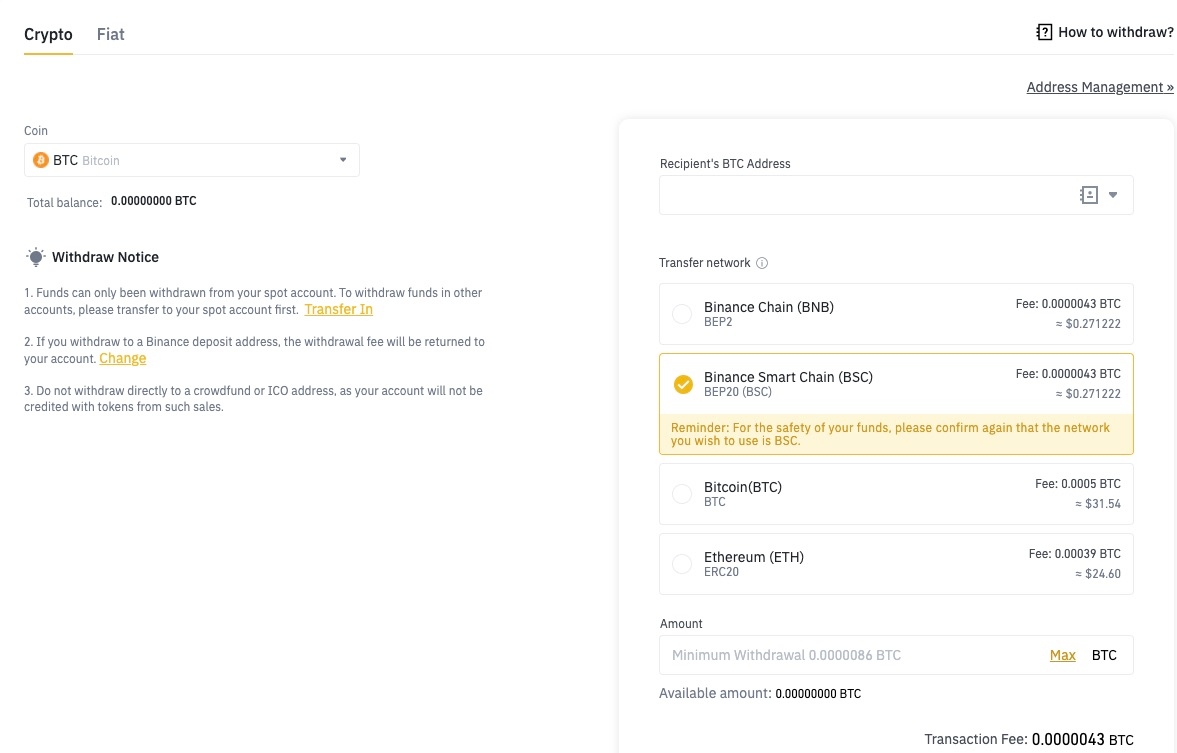Click the address book icon in recipient field
Viewport: 1177px width, 753px height.
tap(1089, 195)
